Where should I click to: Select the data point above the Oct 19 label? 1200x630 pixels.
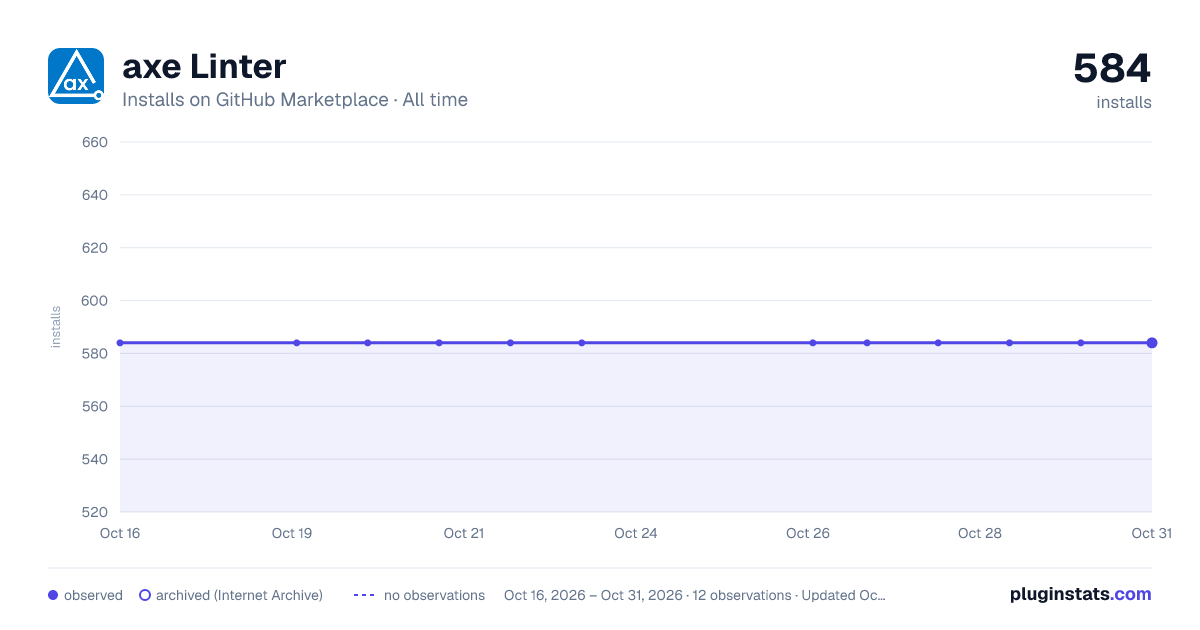pos(297,343)
